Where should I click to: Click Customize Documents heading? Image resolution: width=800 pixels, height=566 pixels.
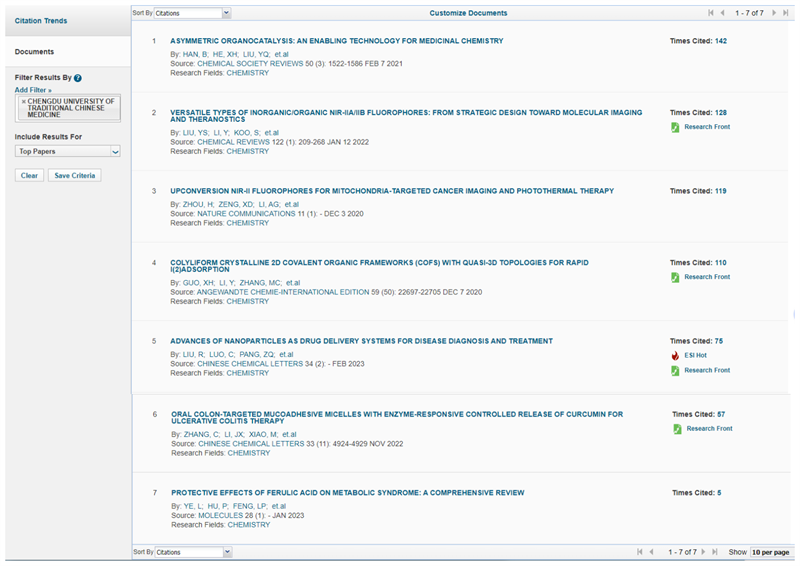coord(468,13)
